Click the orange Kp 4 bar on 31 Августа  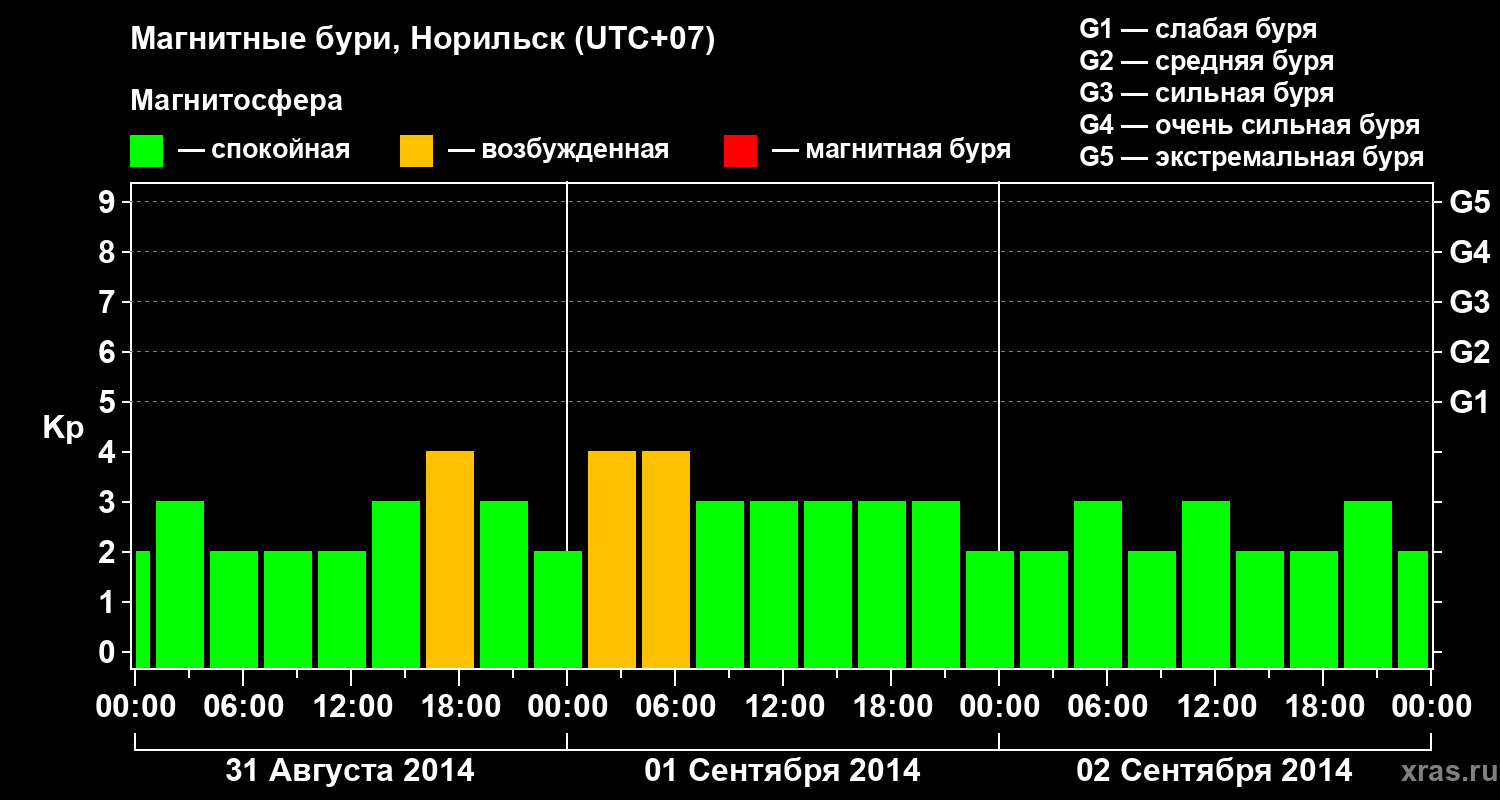[x=450, y=559]
